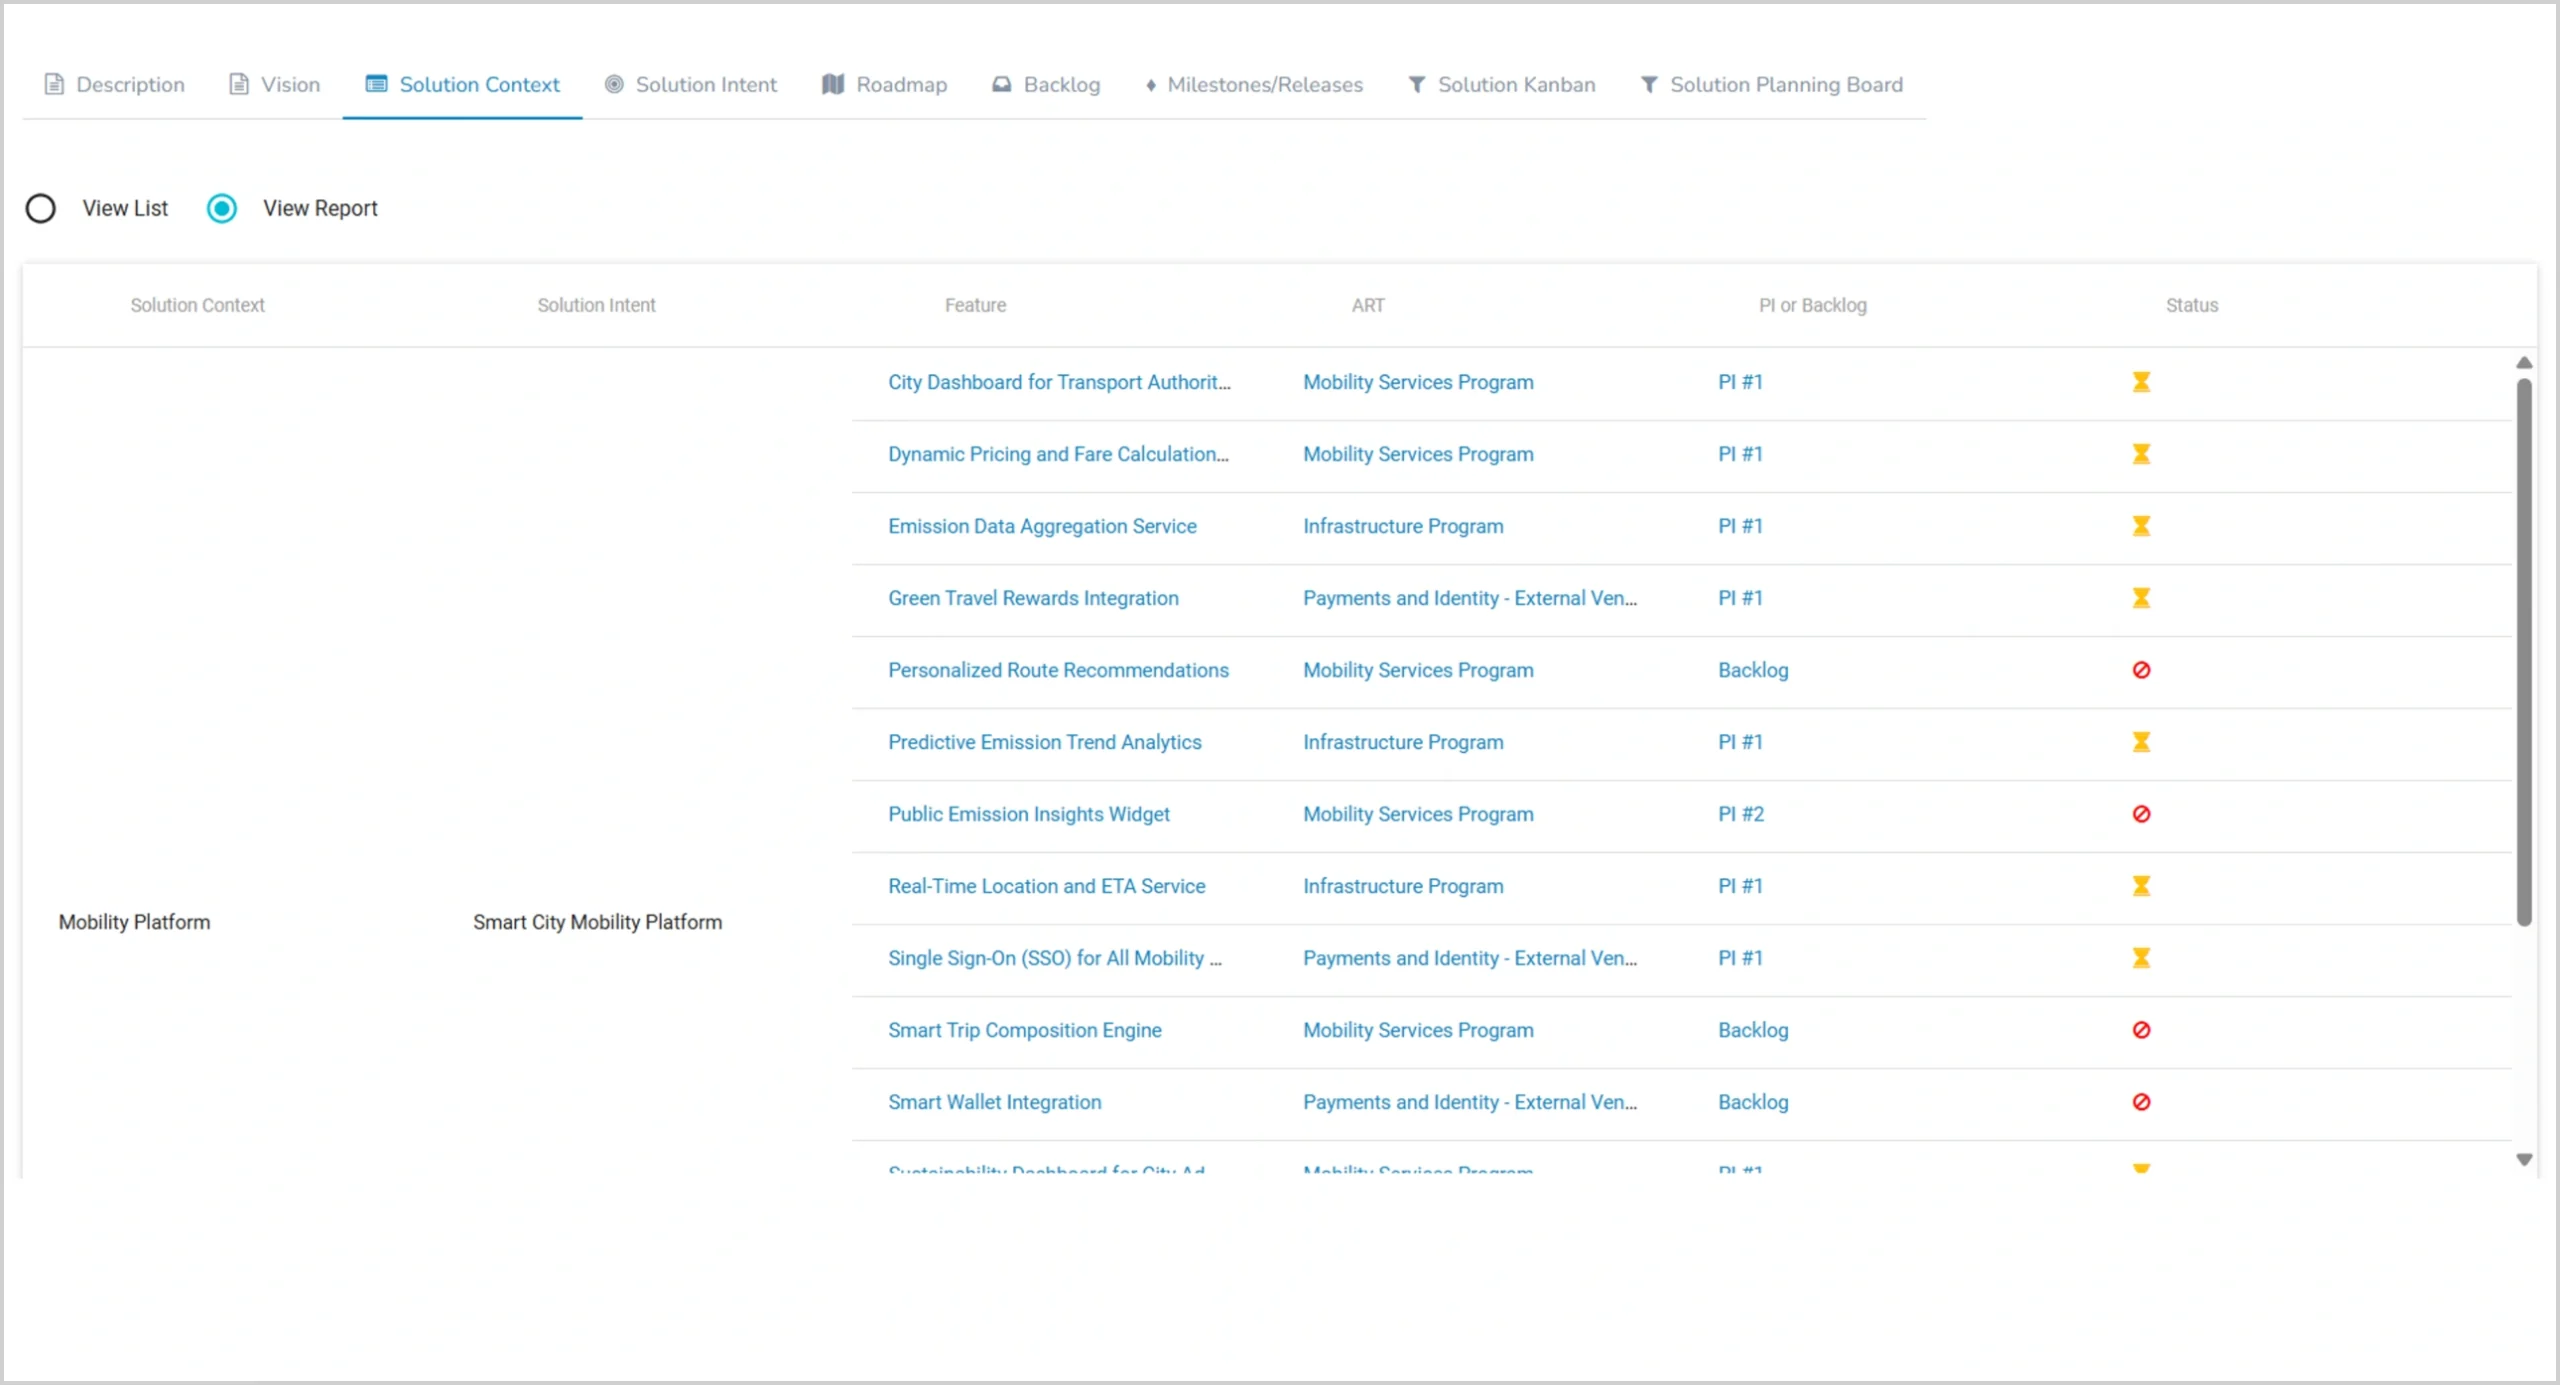
Task: Open Emission Data Aggregation Service feature link
Action: [1042, 526]
